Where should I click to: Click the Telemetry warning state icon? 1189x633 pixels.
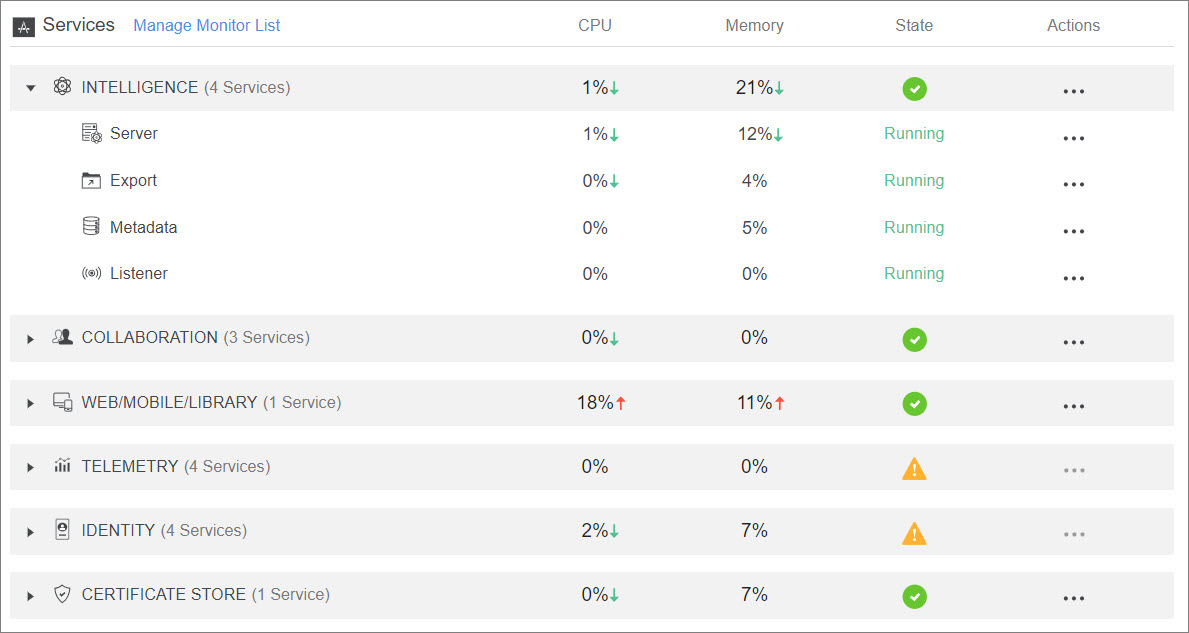tap(914, 468)
